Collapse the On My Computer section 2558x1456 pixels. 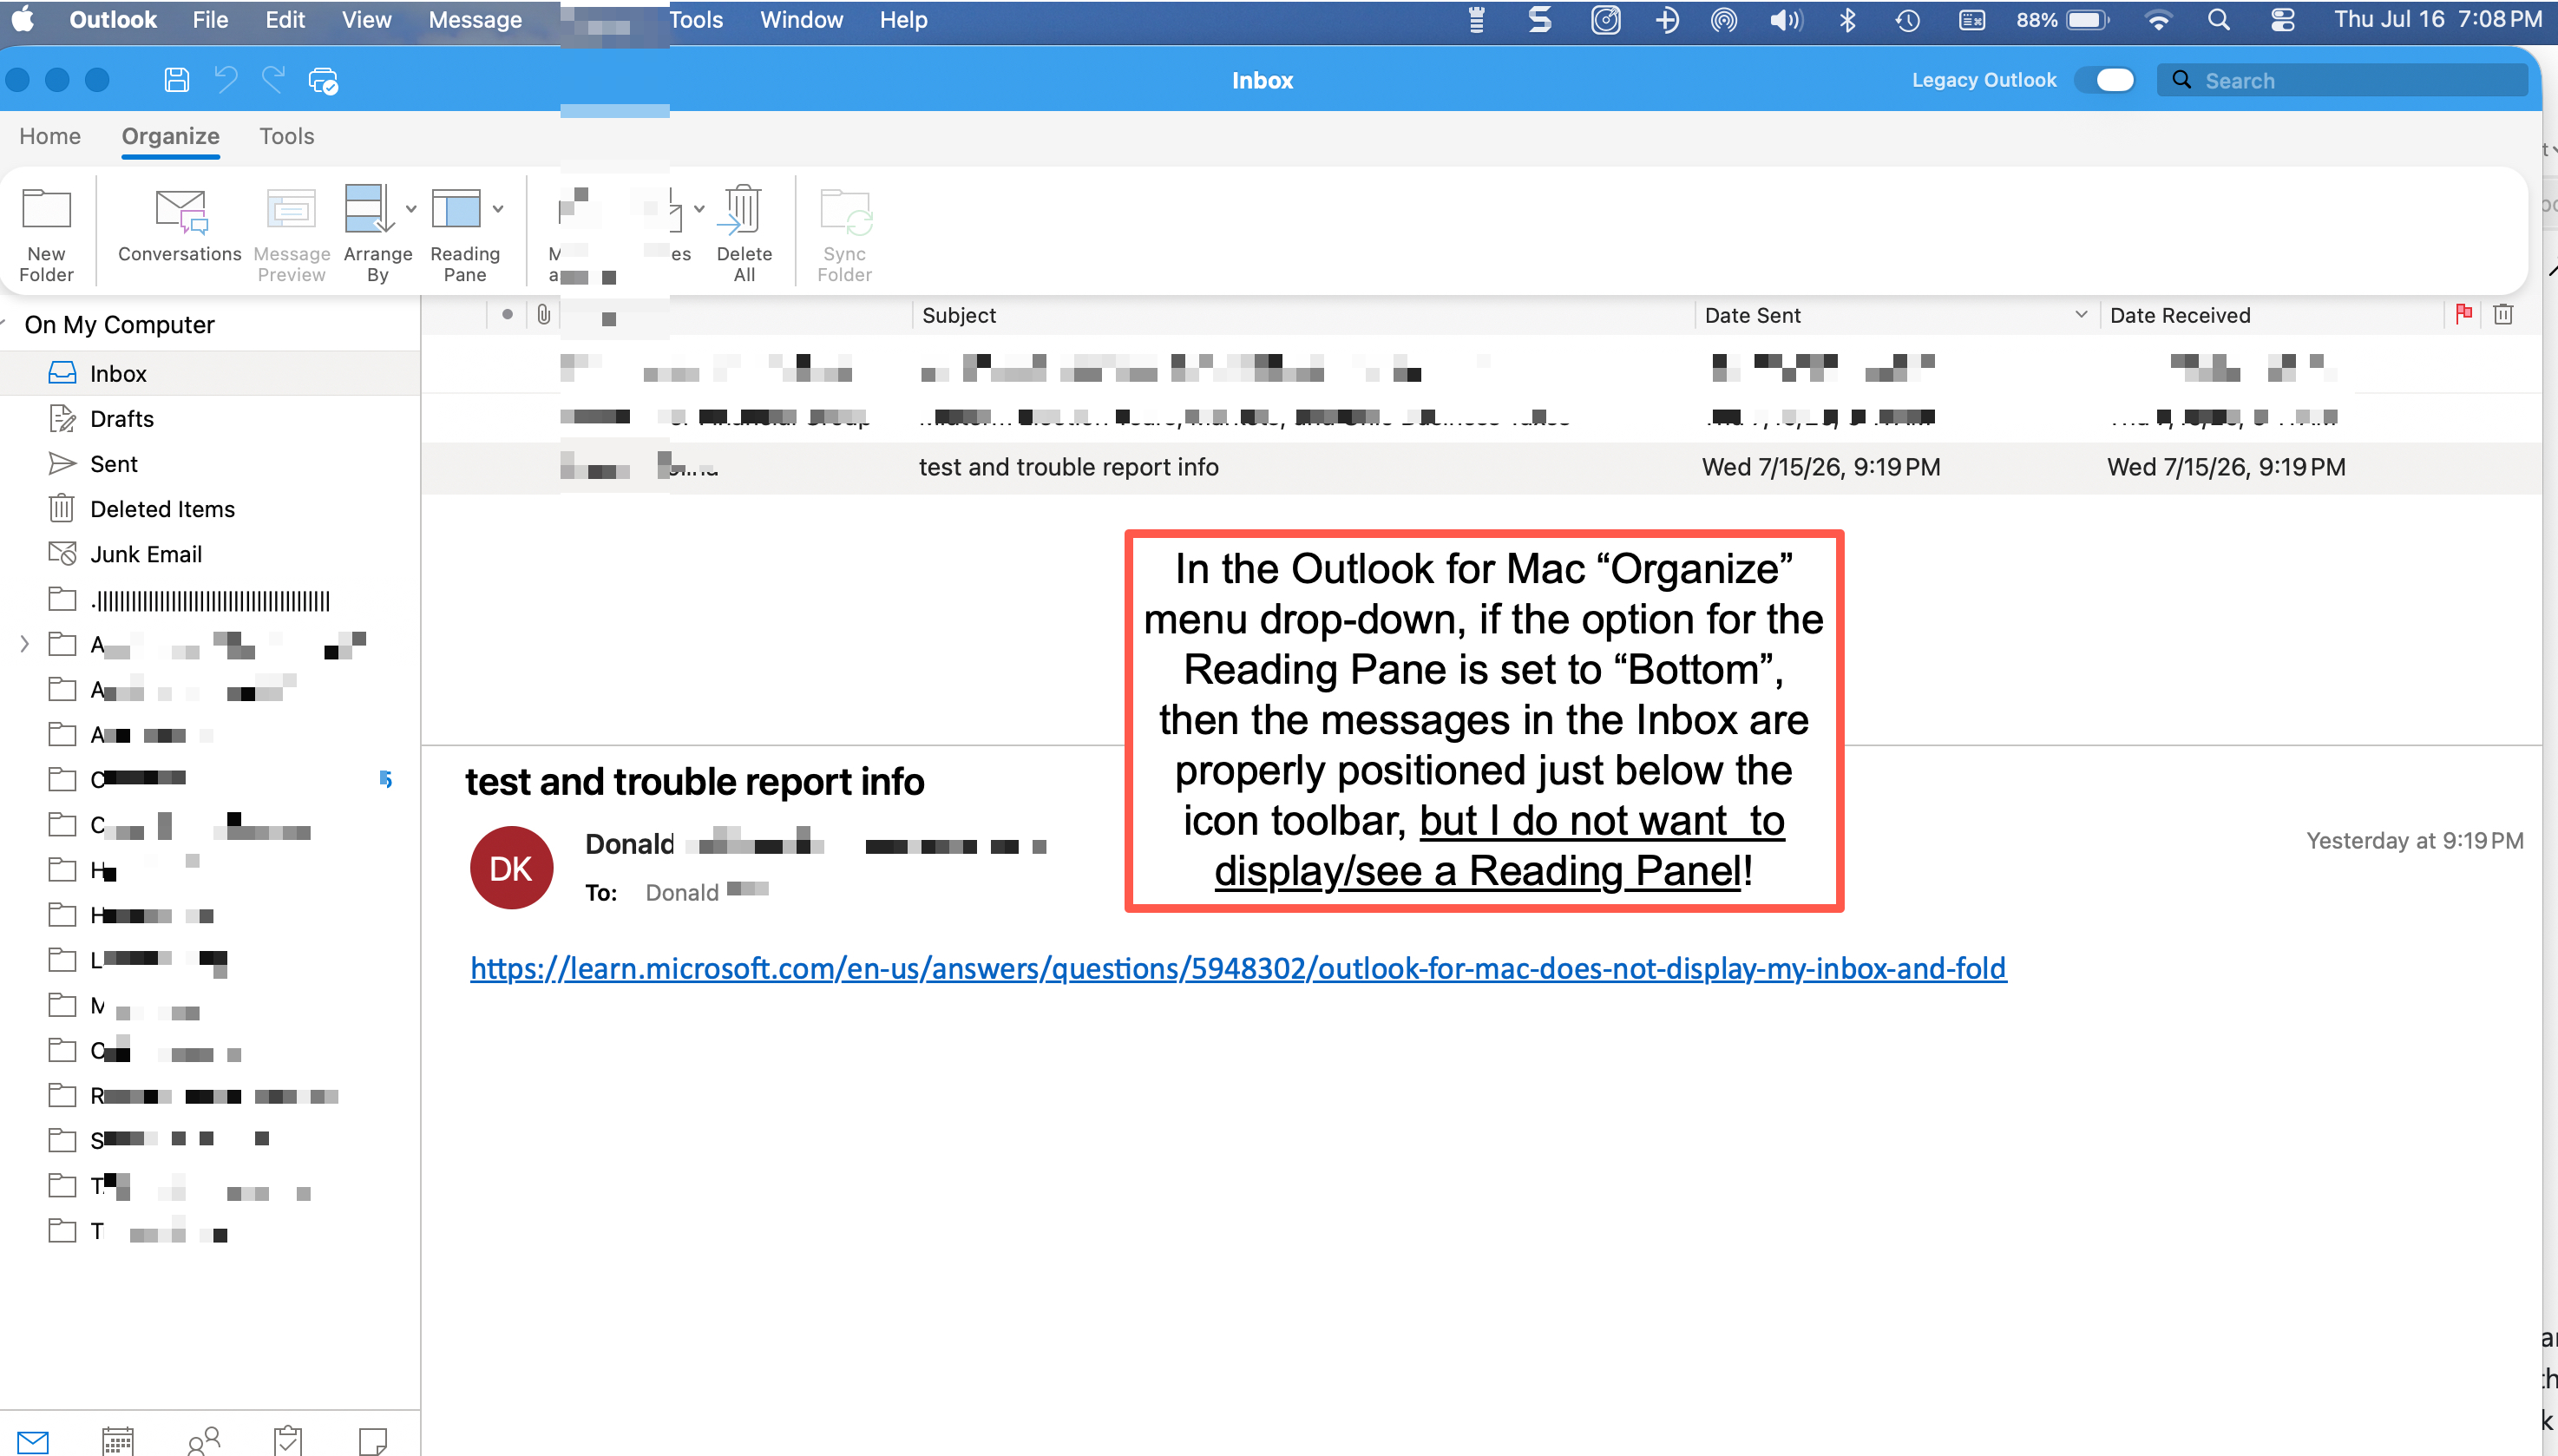pyautogui.click(x=4, y=324)
